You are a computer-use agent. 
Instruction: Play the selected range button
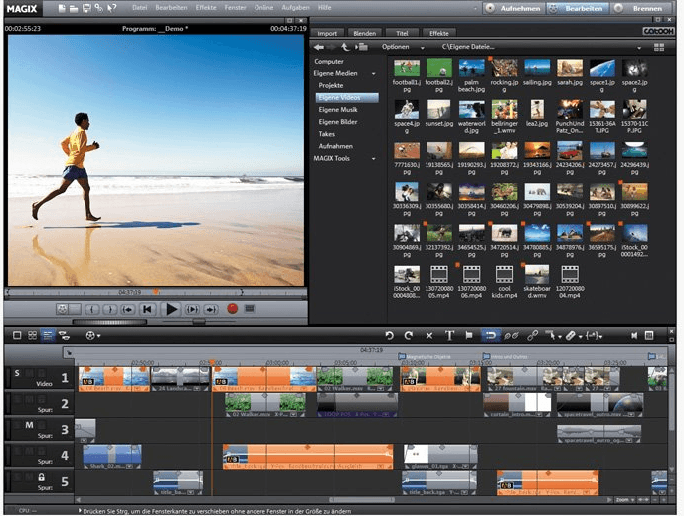(x=192, y=309)
